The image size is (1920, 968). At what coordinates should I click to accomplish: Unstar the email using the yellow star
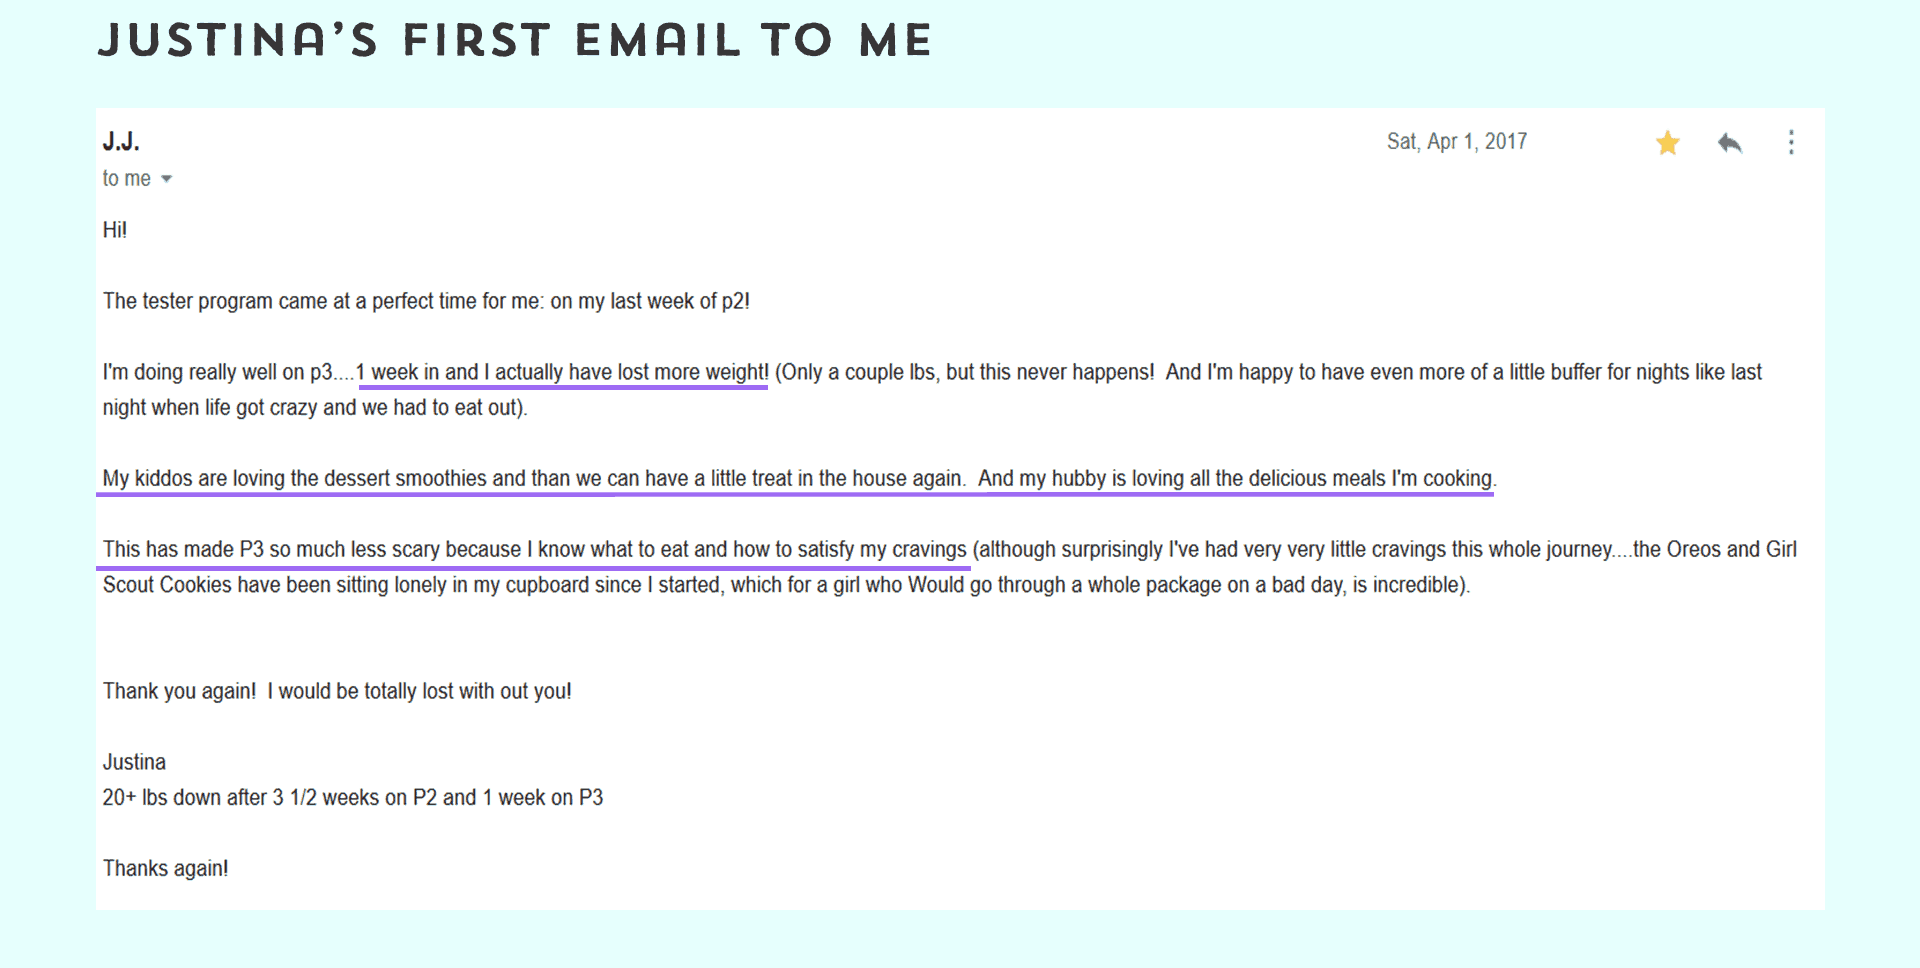[1667, 143]
